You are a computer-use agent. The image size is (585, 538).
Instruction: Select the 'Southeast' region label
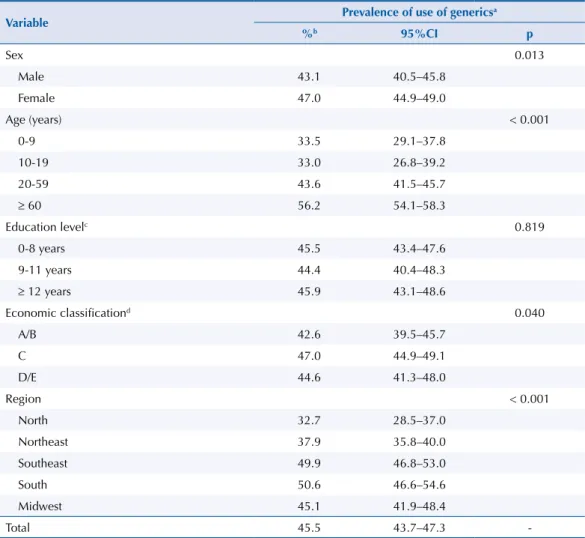[43, 463]
